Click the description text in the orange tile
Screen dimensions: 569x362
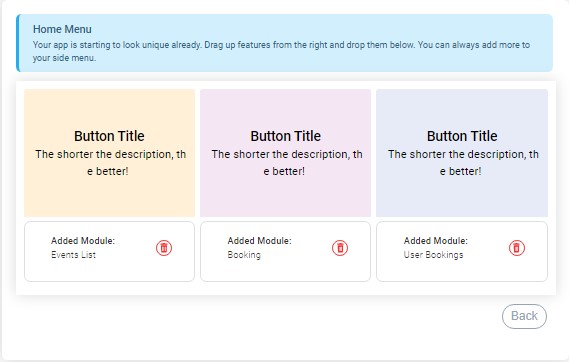(110, 163)
